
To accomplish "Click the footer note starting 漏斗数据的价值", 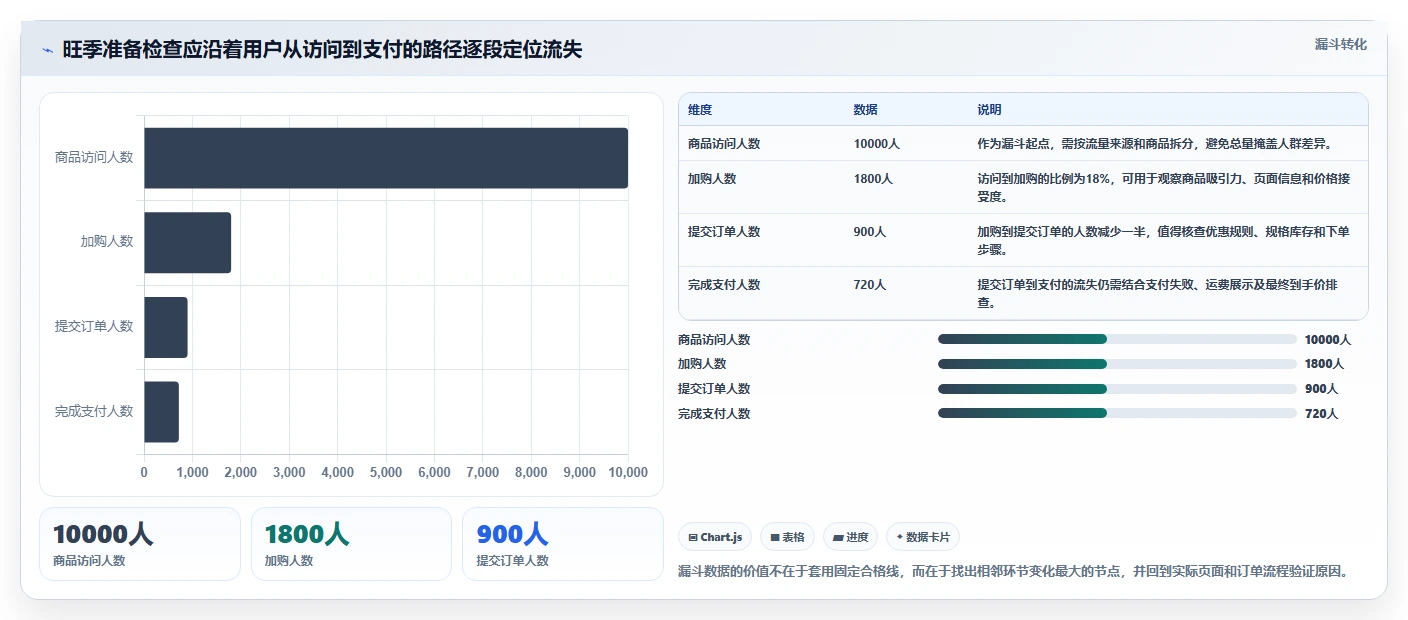I will coord(1014,572).
